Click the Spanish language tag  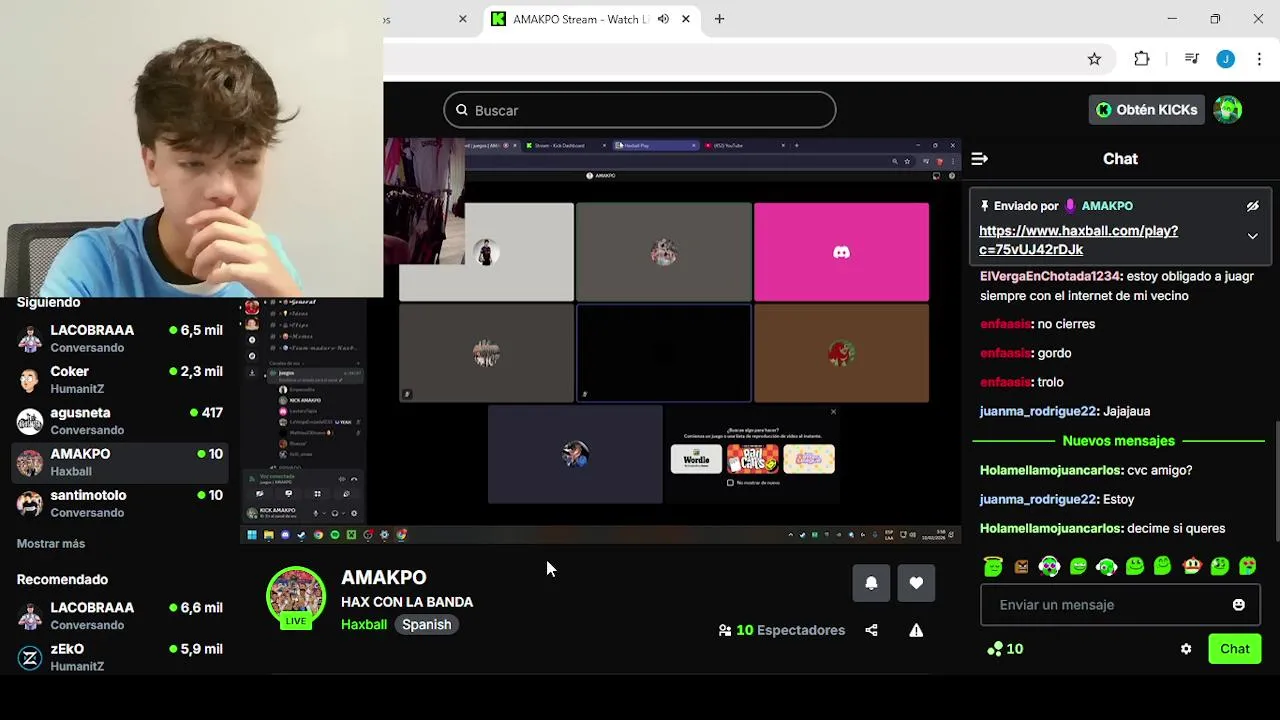tap(427, 624)
